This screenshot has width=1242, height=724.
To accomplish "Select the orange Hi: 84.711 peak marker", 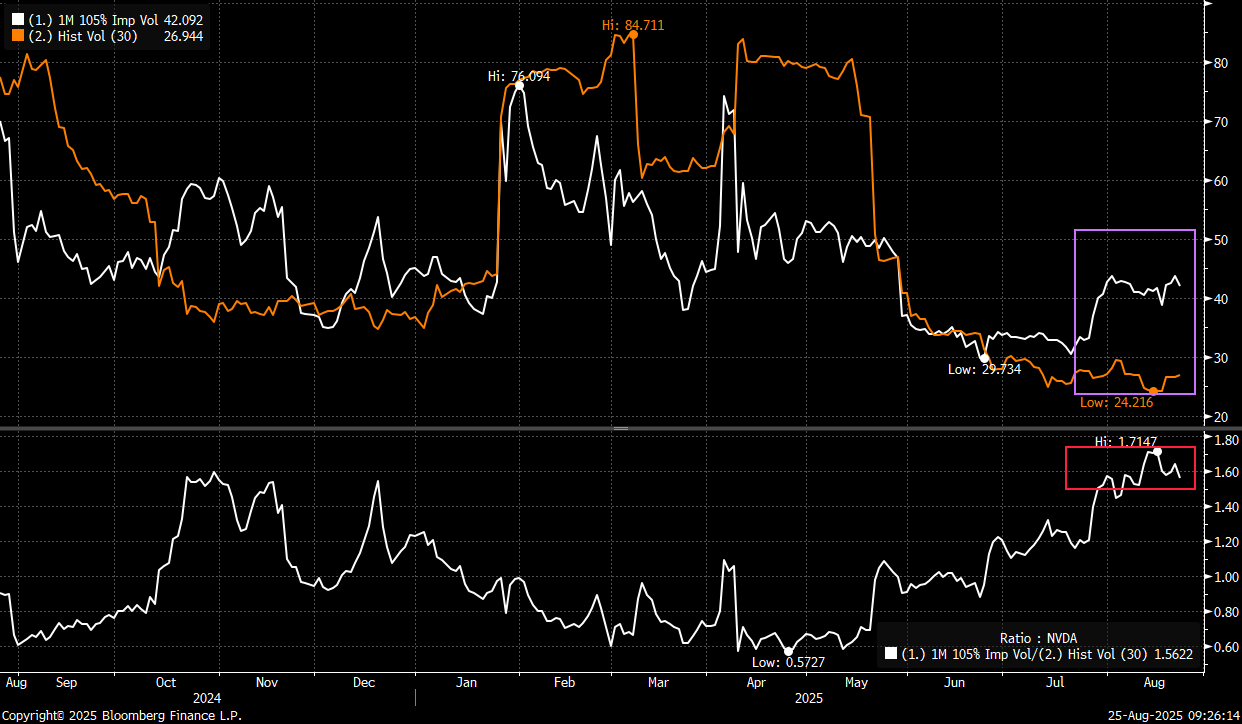I will [x=633, y=35].
